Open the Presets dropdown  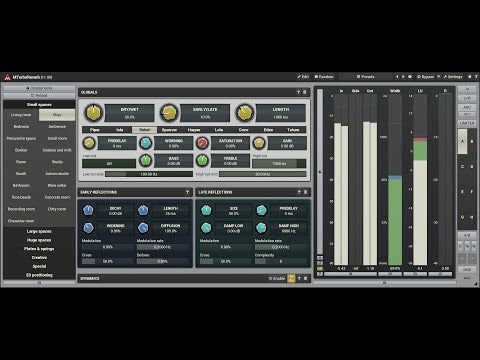tap(366, 77)
